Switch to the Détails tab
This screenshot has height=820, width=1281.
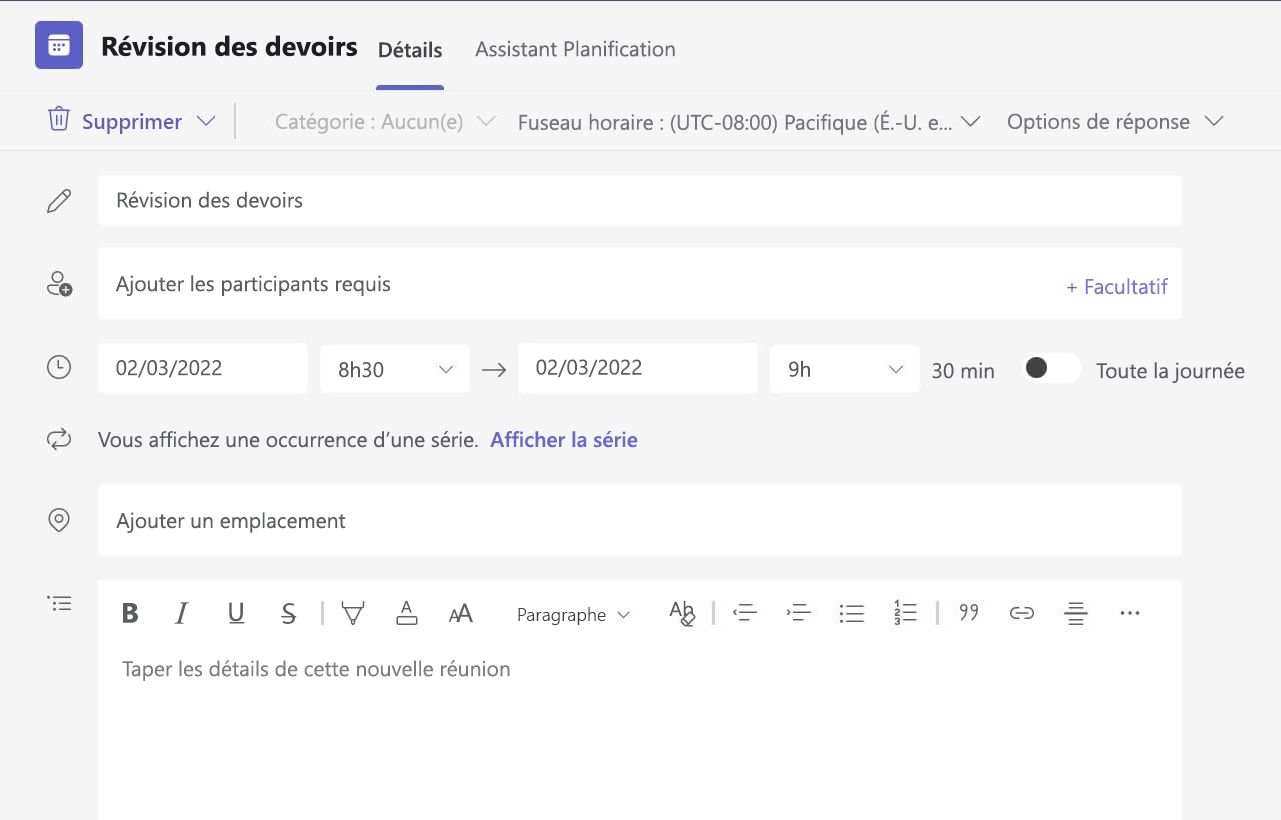[x=410, y=50]
